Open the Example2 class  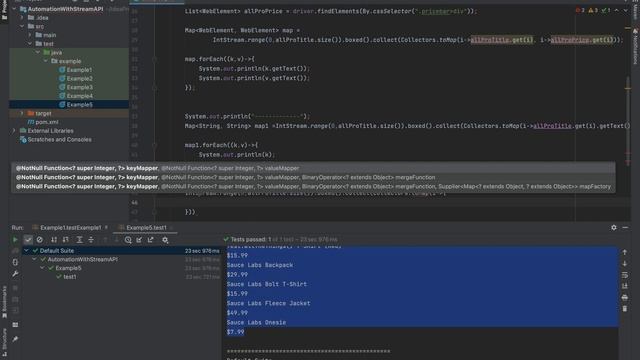[80, 78]
